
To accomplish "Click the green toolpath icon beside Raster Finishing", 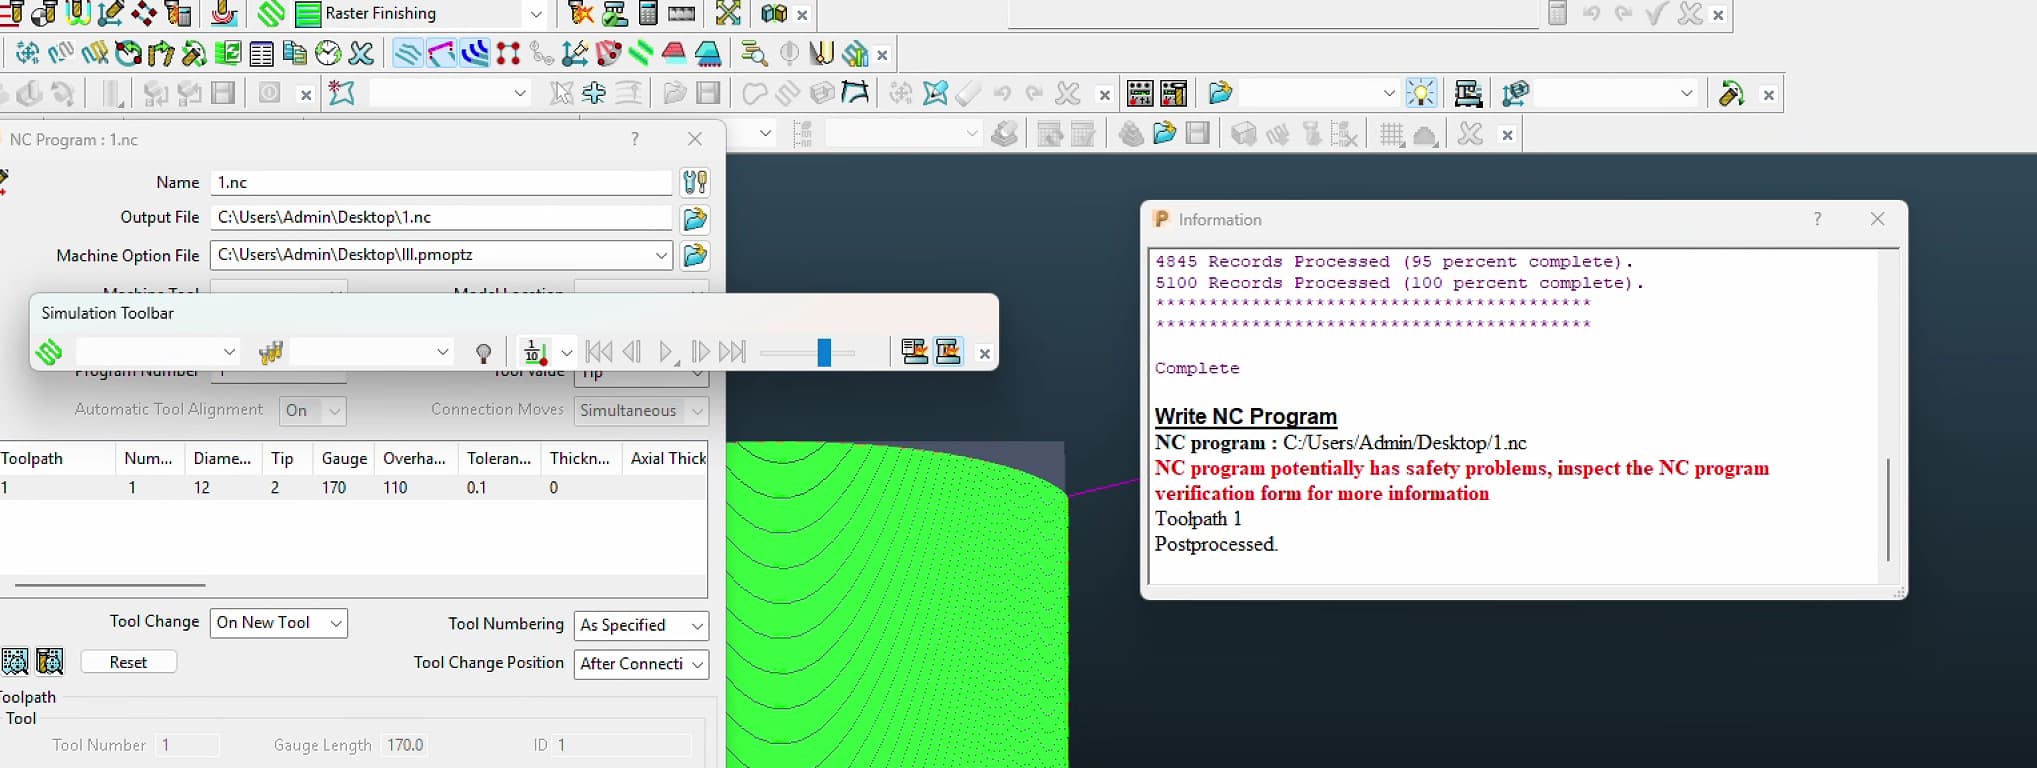I will click(x=271, y=14).
